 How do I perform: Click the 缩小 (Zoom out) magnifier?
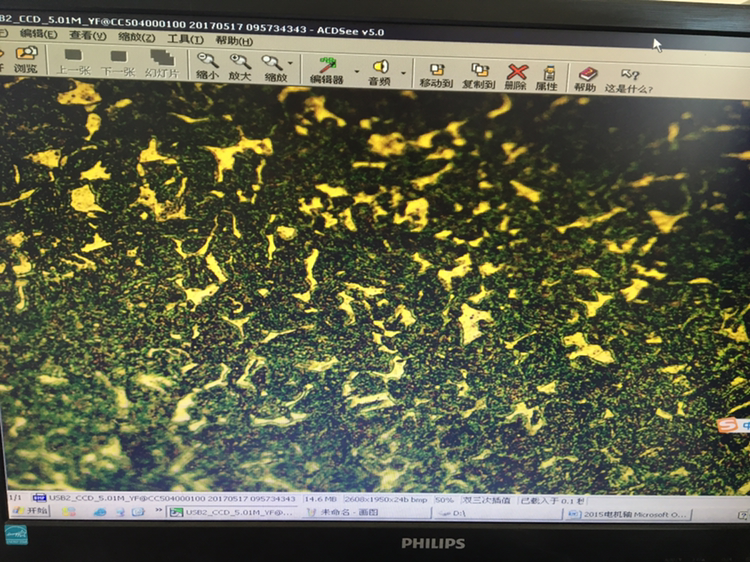[208, 66]
